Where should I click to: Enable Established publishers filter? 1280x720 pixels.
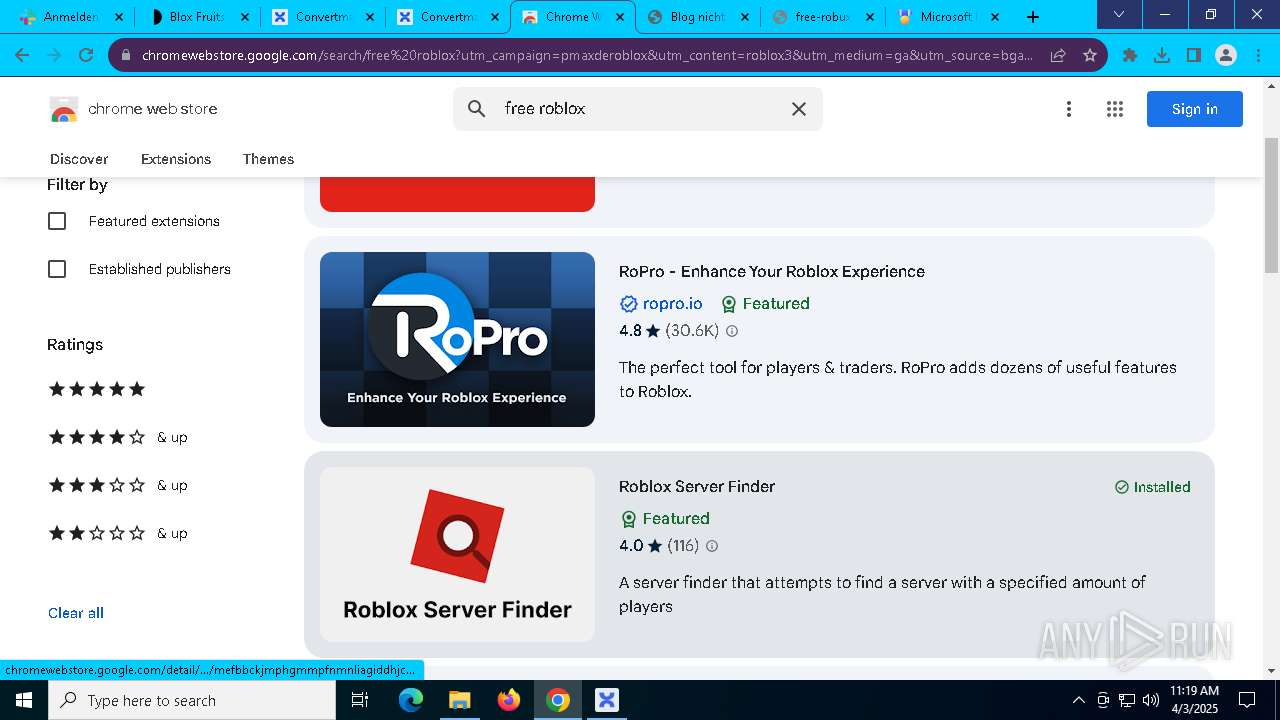coord(57,269)
